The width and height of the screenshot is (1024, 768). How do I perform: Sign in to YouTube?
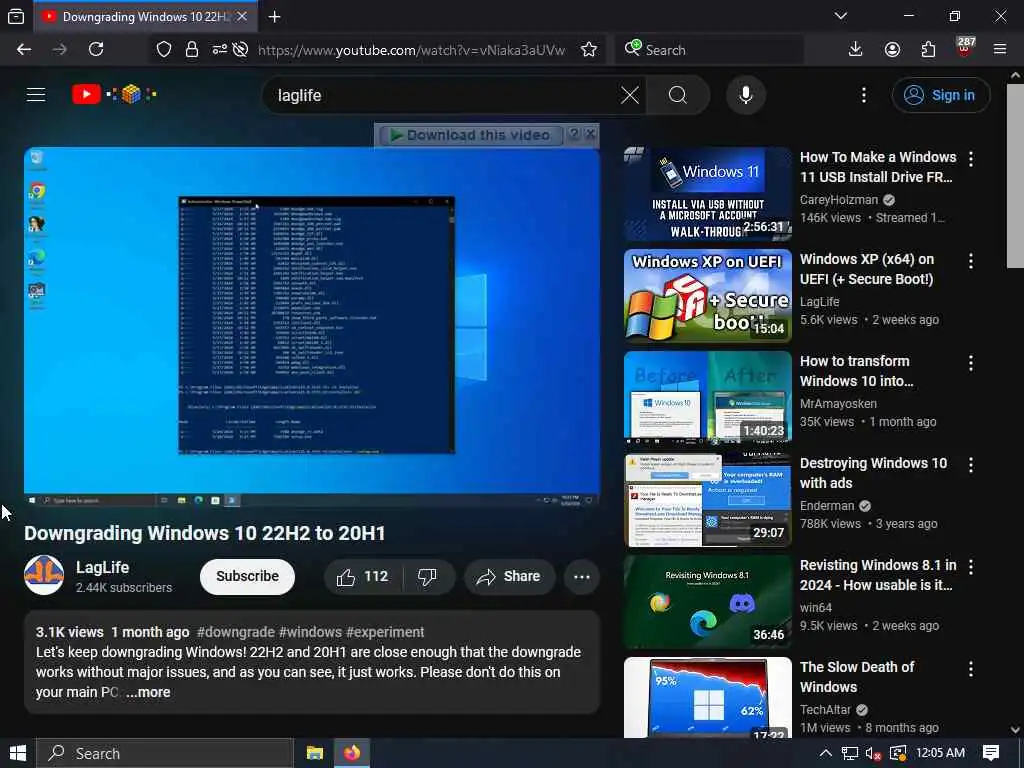940,95
